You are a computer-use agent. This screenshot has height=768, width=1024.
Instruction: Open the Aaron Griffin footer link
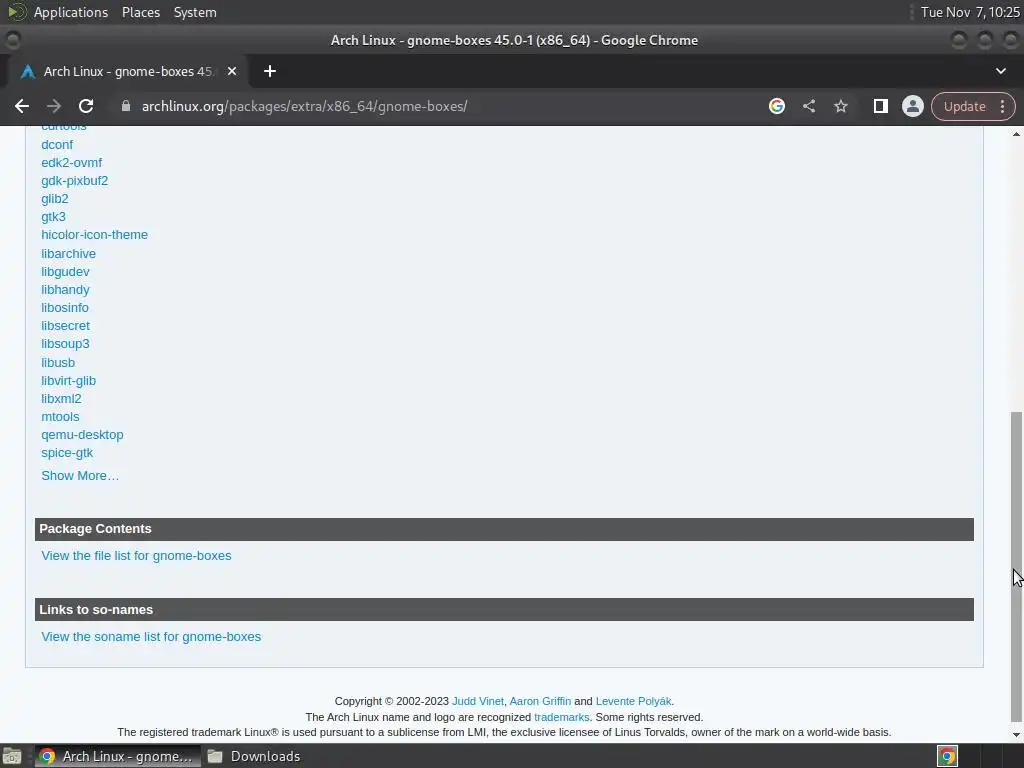540,701
